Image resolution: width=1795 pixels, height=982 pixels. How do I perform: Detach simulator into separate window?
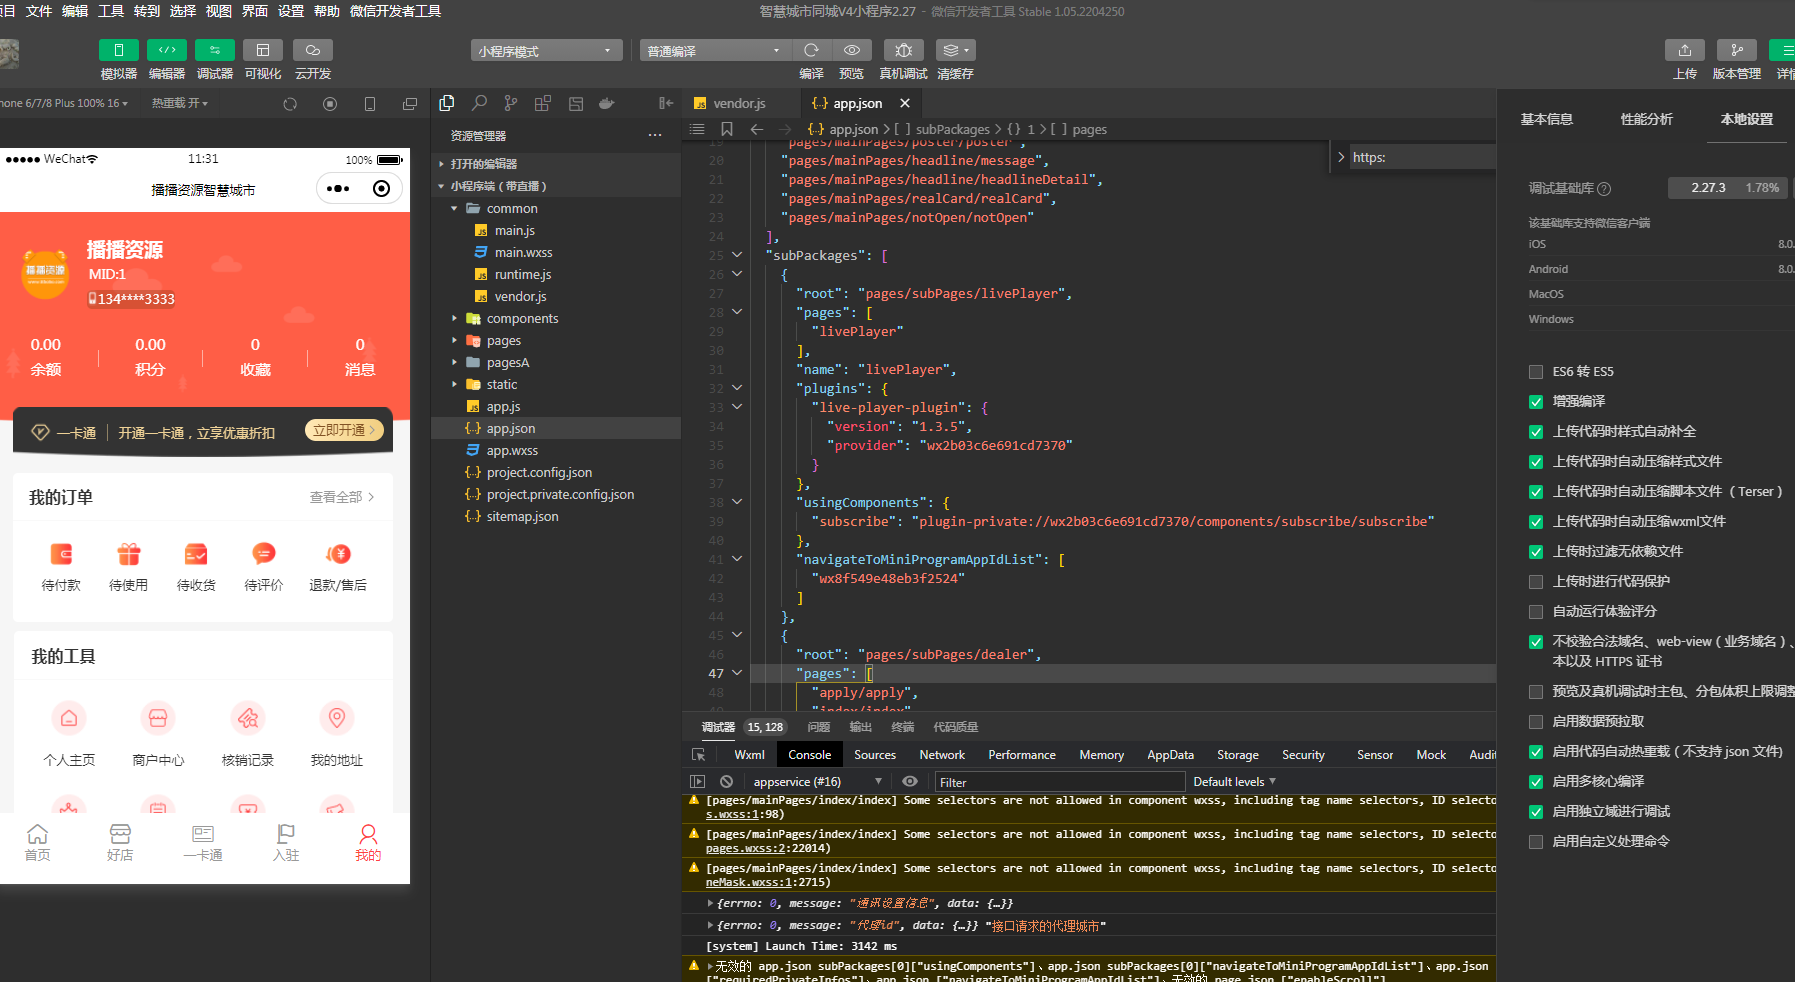tap(410, 104)
